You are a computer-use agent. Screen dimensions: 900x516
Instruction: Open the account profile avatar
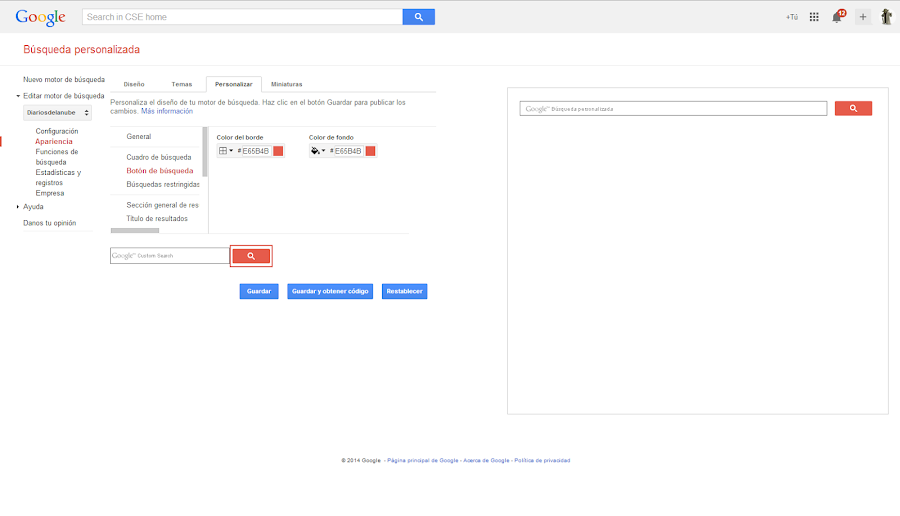click(887, 17)
